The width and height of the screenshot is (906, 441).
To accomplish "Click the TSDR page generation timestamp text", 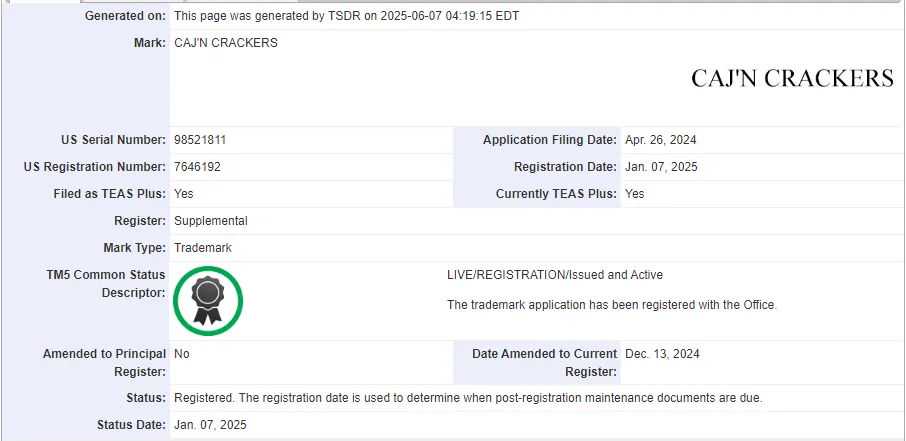I will point(347,16).
